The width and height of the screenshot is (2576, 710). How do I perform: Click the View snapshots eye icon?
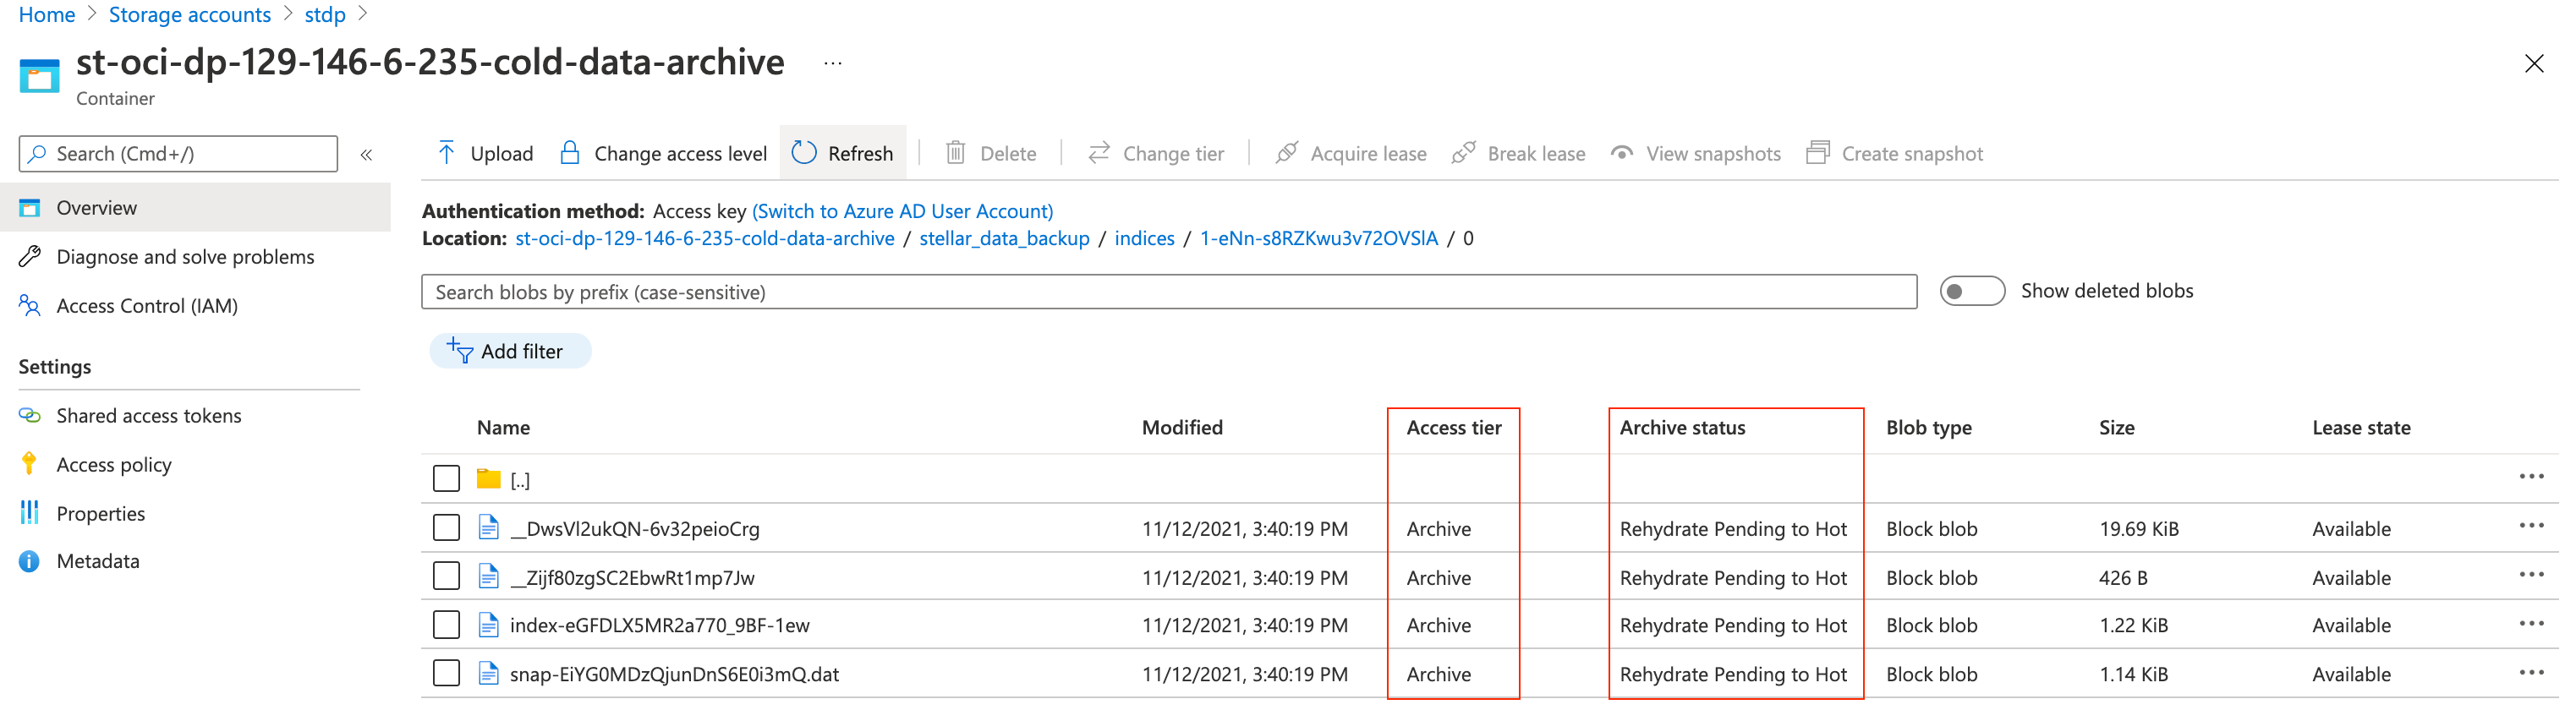pyautogui.click(x=1621, y=153)
